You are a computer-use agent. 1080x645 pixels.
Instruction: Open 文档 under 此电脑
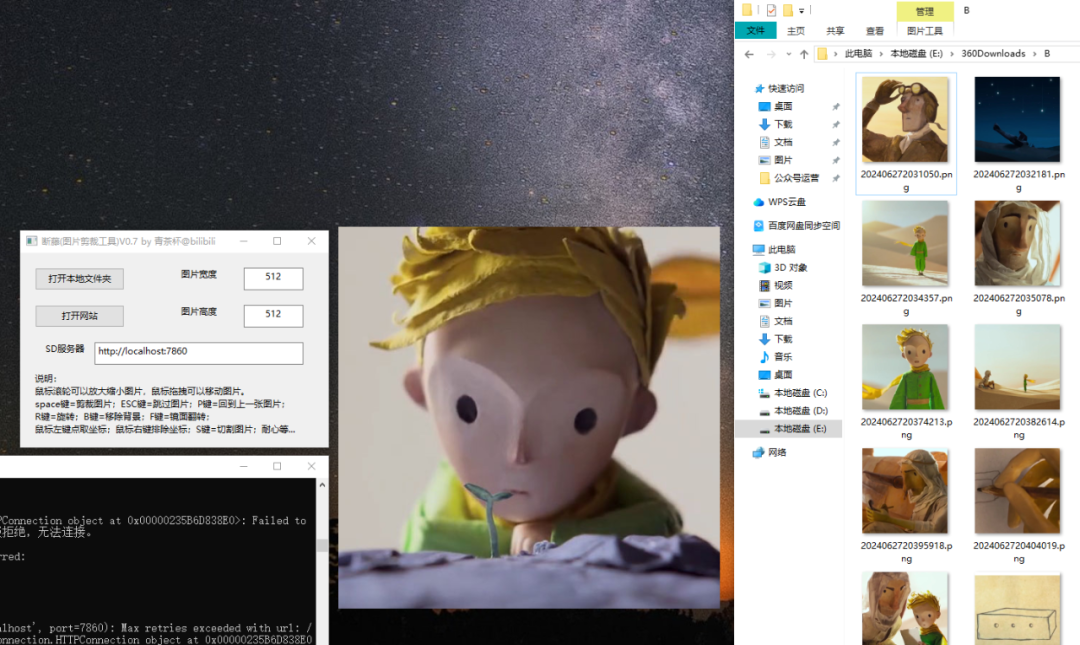tap(783, 322)
